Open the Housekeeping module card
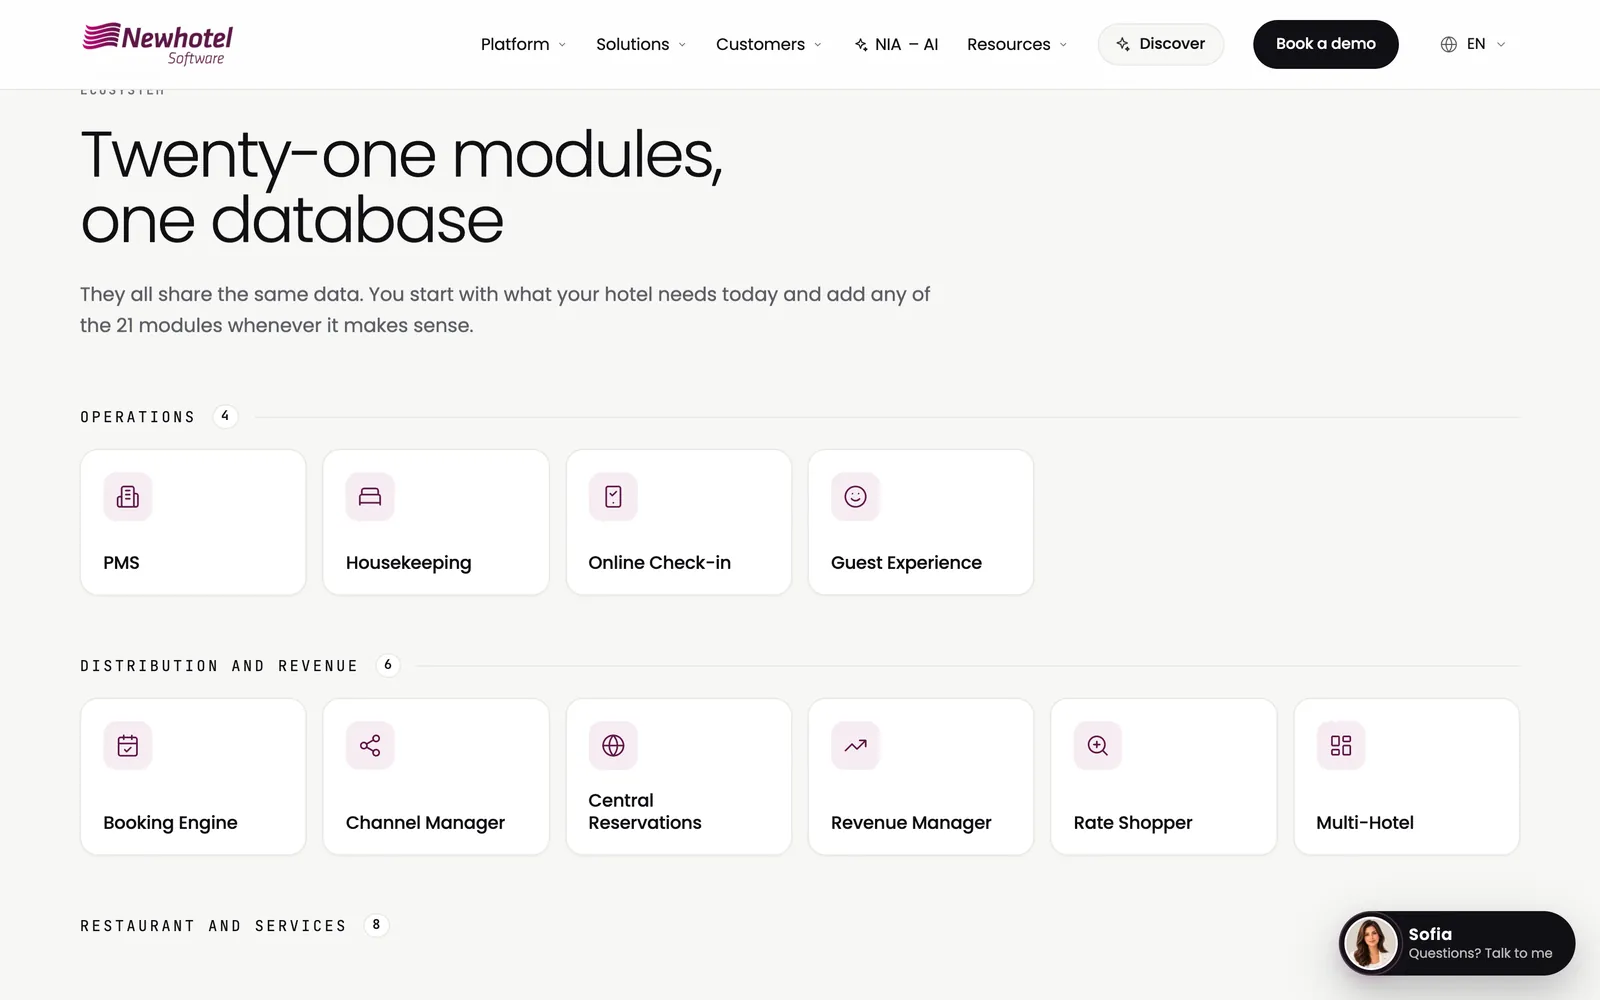This screenshot has width=1600, height=1000. (x=436, y=522)
